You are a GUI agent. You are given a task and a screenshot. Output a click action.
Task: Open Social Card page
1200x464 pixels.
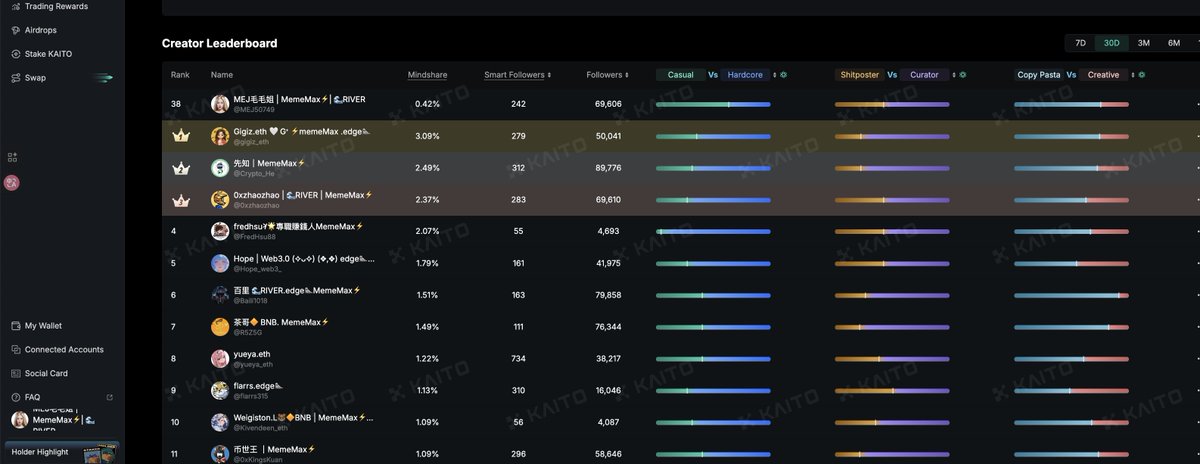(46, 373)
